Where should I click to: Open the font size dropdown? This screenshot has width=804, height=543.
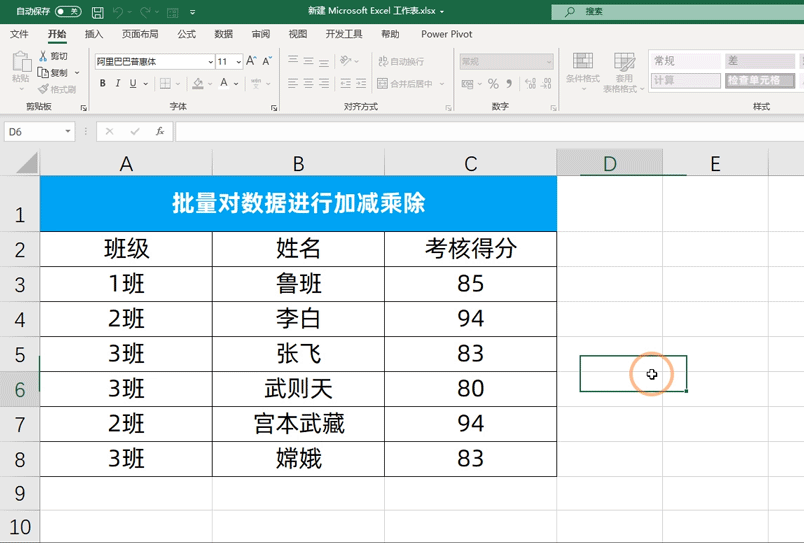click(238, 62)
